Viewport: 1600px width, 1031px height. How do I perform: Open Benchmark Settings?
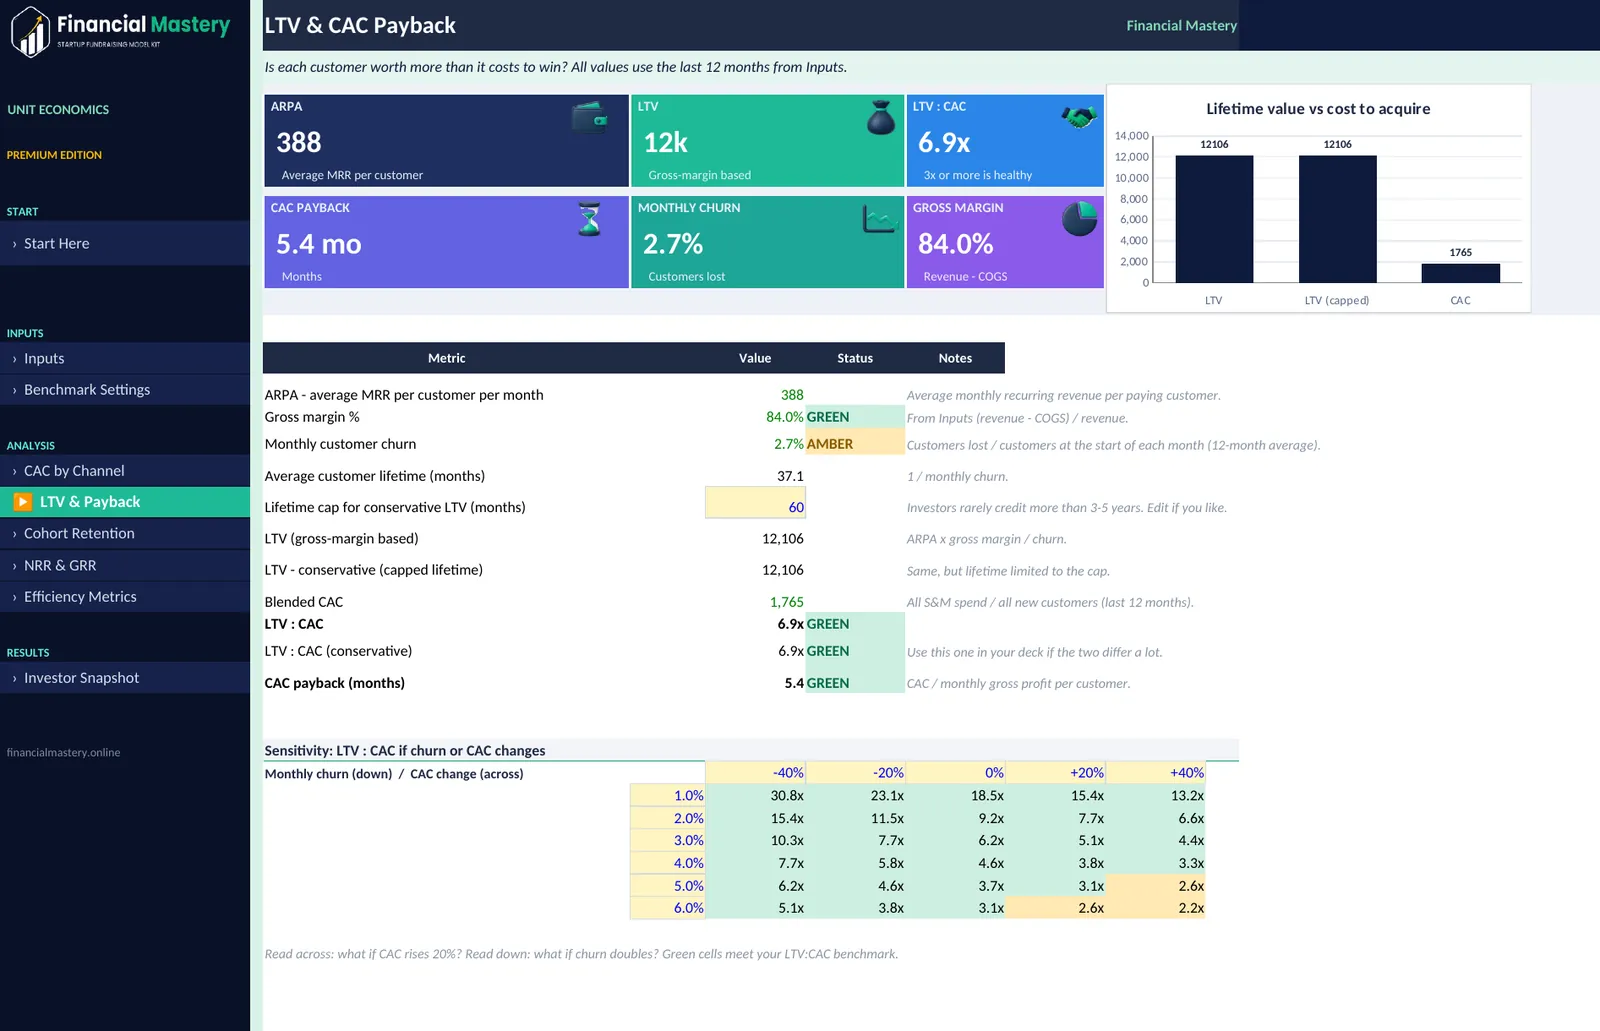[125, 390]
